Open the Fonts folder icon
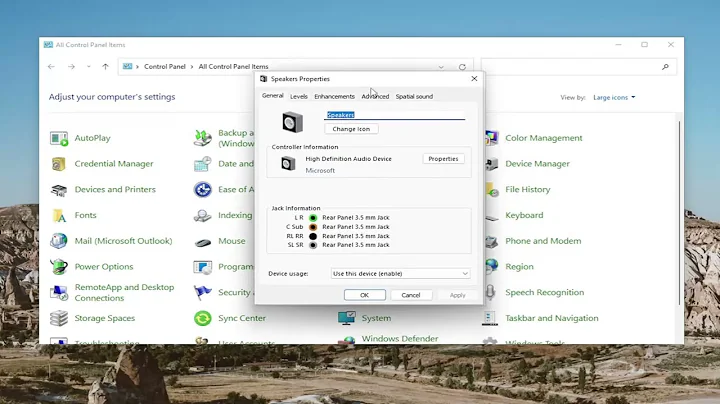Viewport: 720px width, 404px height. (x=59, y=215)
